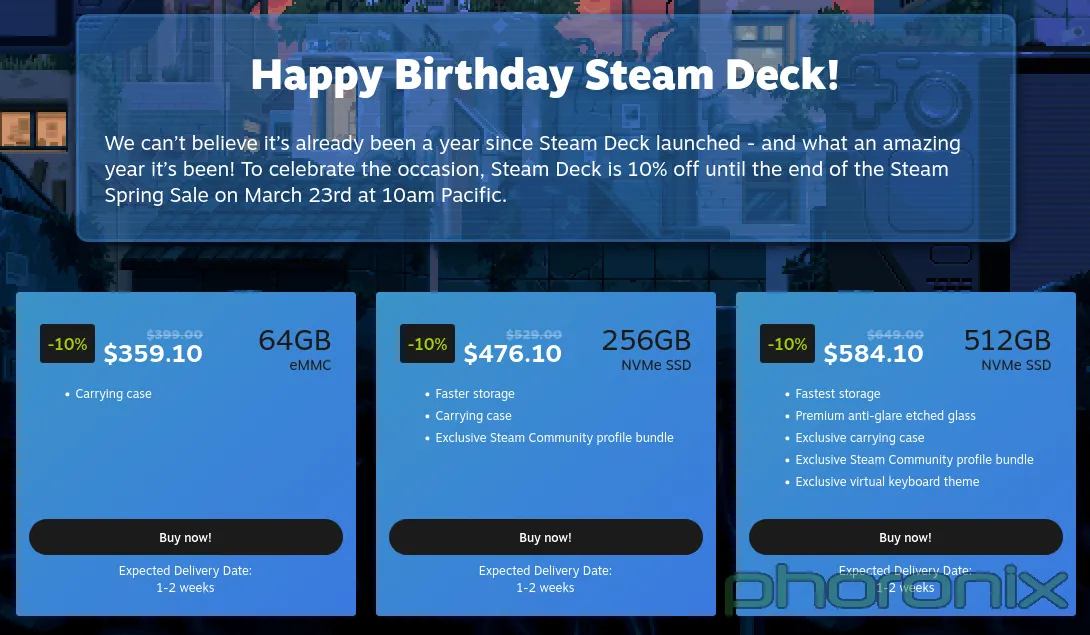Click the 64GB eMMC storage label
Viewport: 1090px width, 635px height.
pyautogui.click(x=295, y=349)
